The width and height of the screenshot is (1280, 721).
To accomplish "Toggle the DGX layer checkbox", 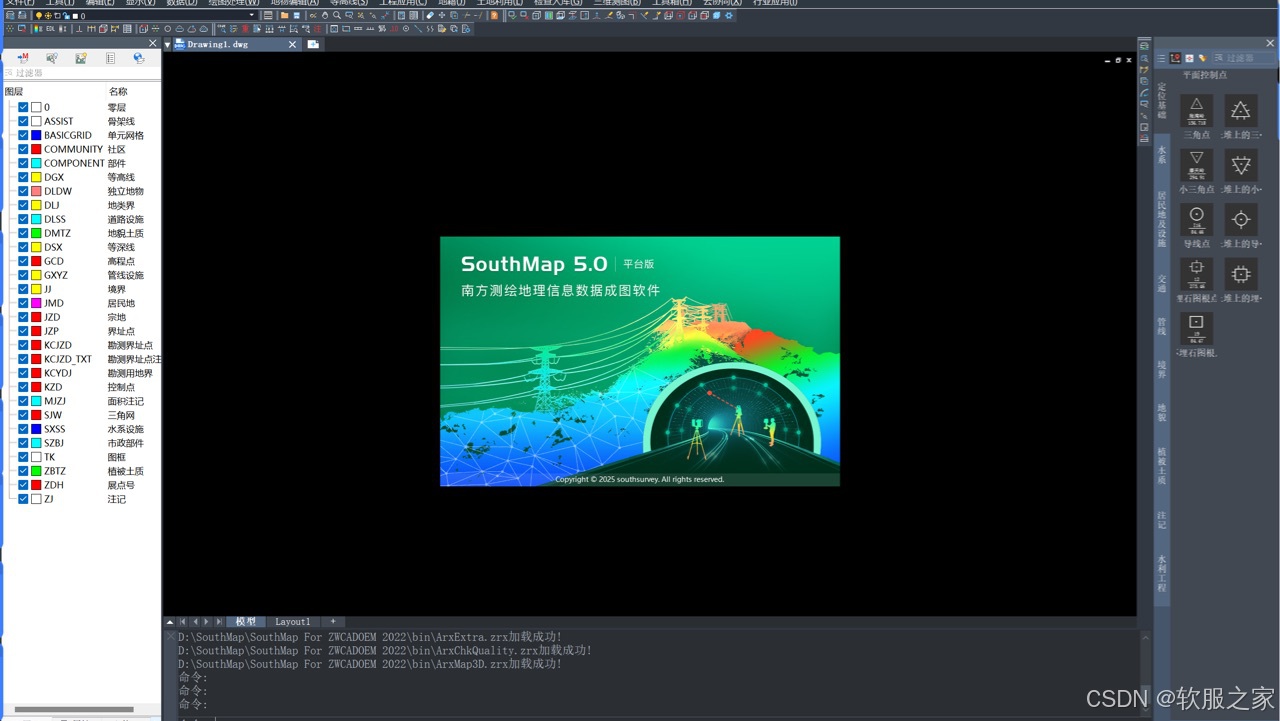I will [x=23, y=177].
